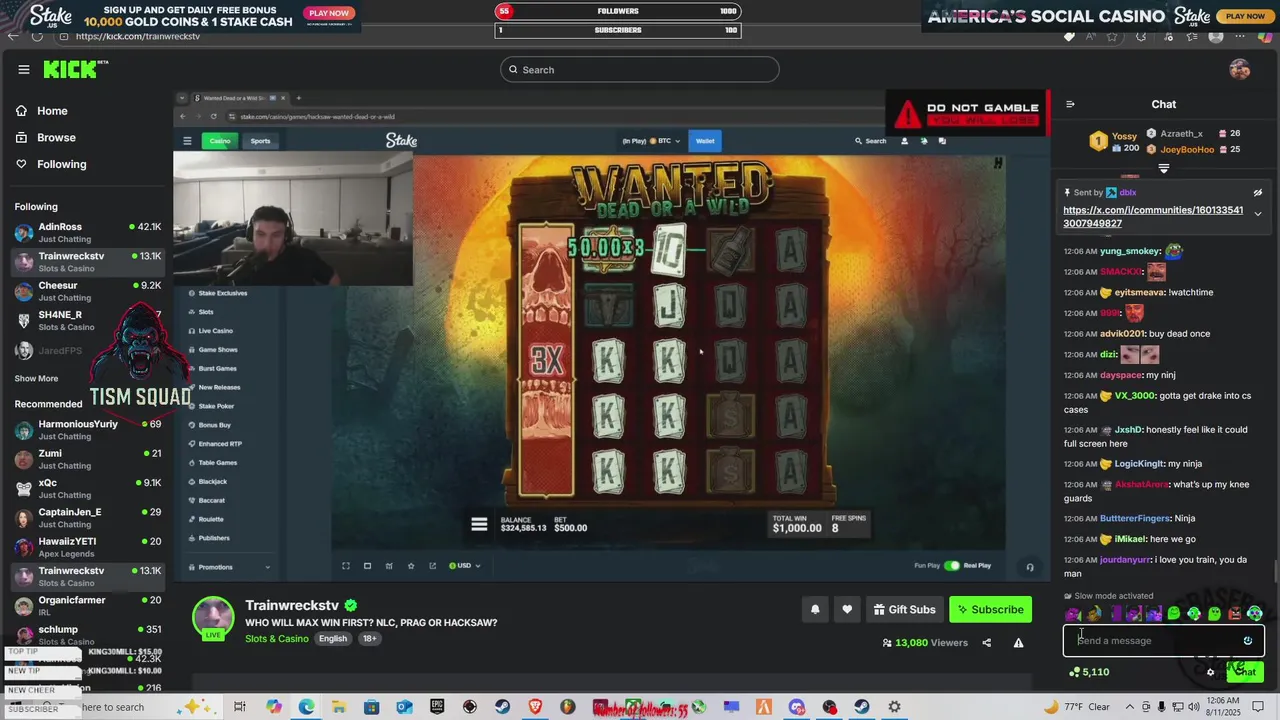1280x720 pixels.
Task: Select Casino tab in Stake
Action: tap(220, 141)
